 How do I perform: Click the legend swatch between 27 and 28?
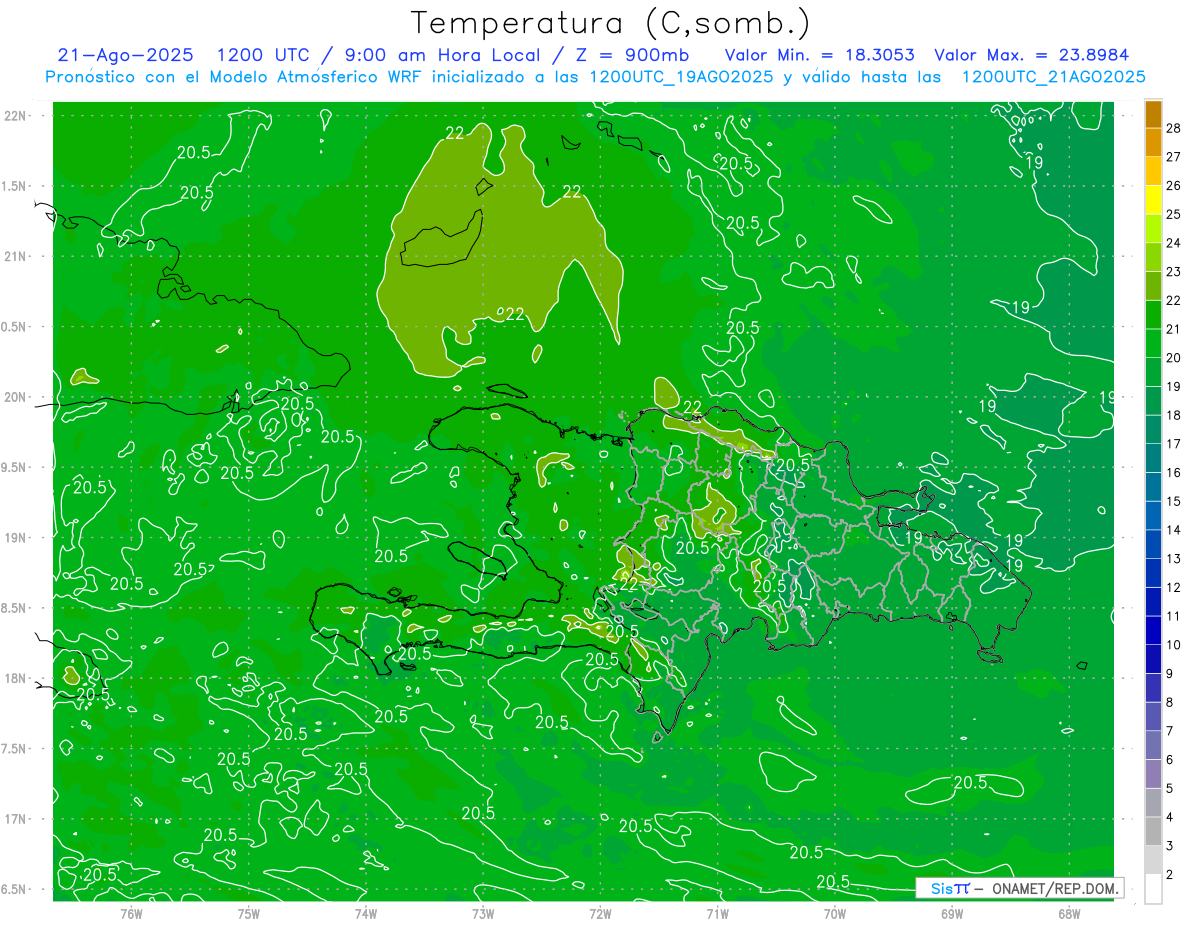click(x=1154, y=142)
